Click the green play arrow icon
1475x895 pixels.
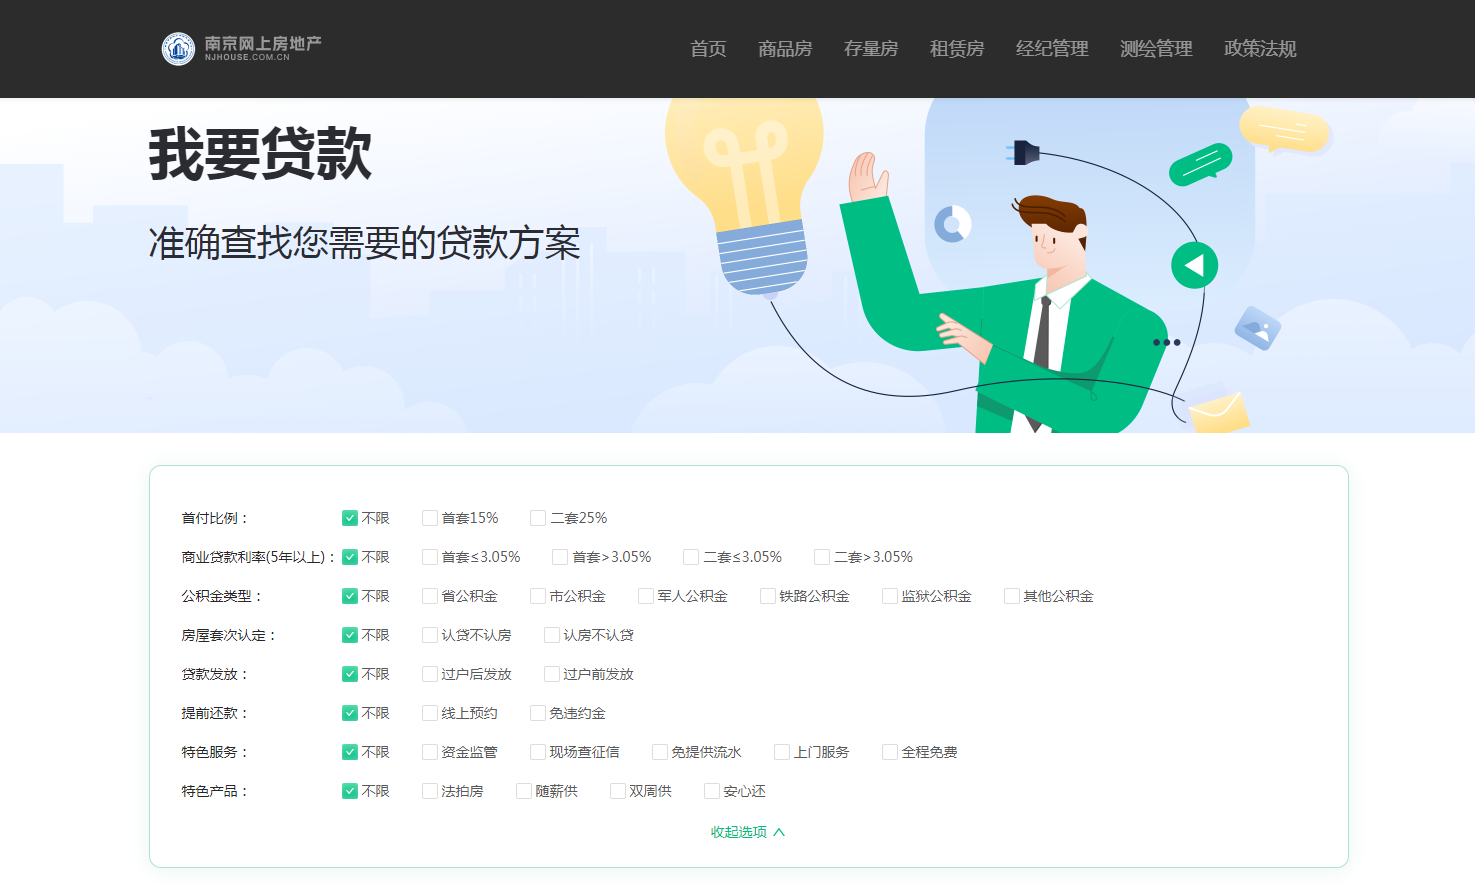1194,265
